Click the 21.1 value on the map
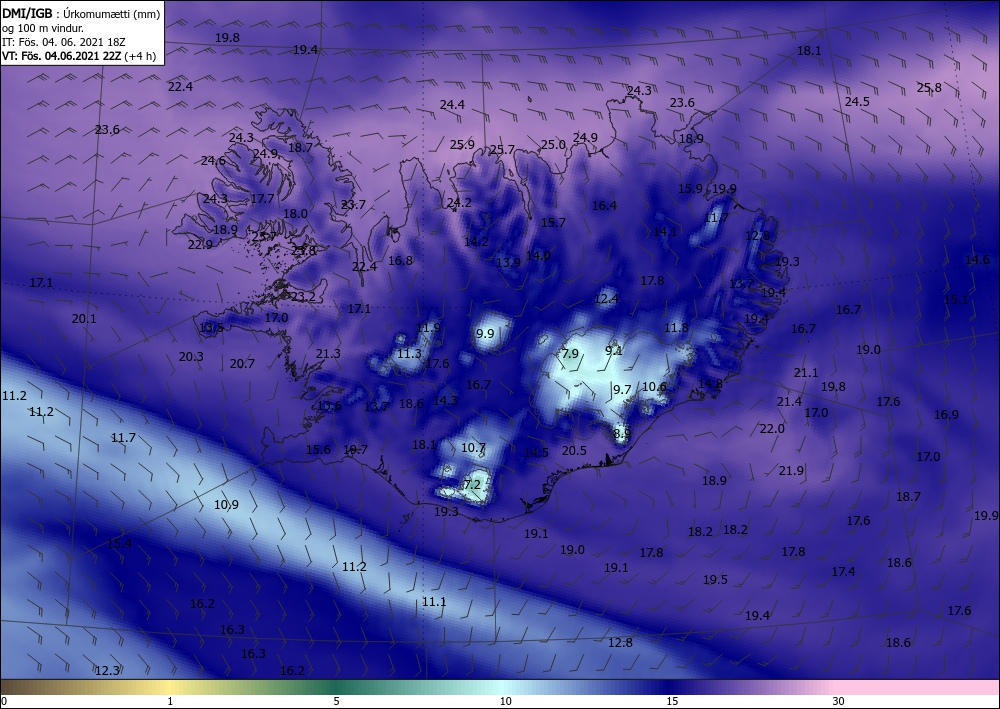 [x=806, y=372]
